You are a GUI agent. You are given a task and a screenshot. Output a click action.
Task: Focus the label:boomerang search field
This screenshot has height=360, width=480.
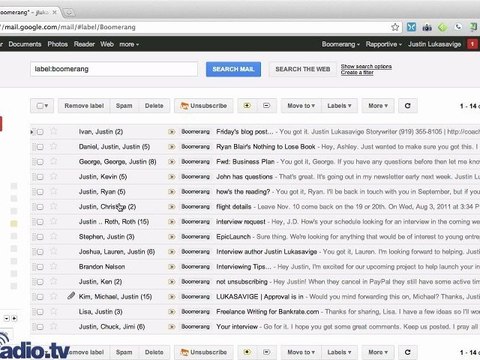(114, 69)
